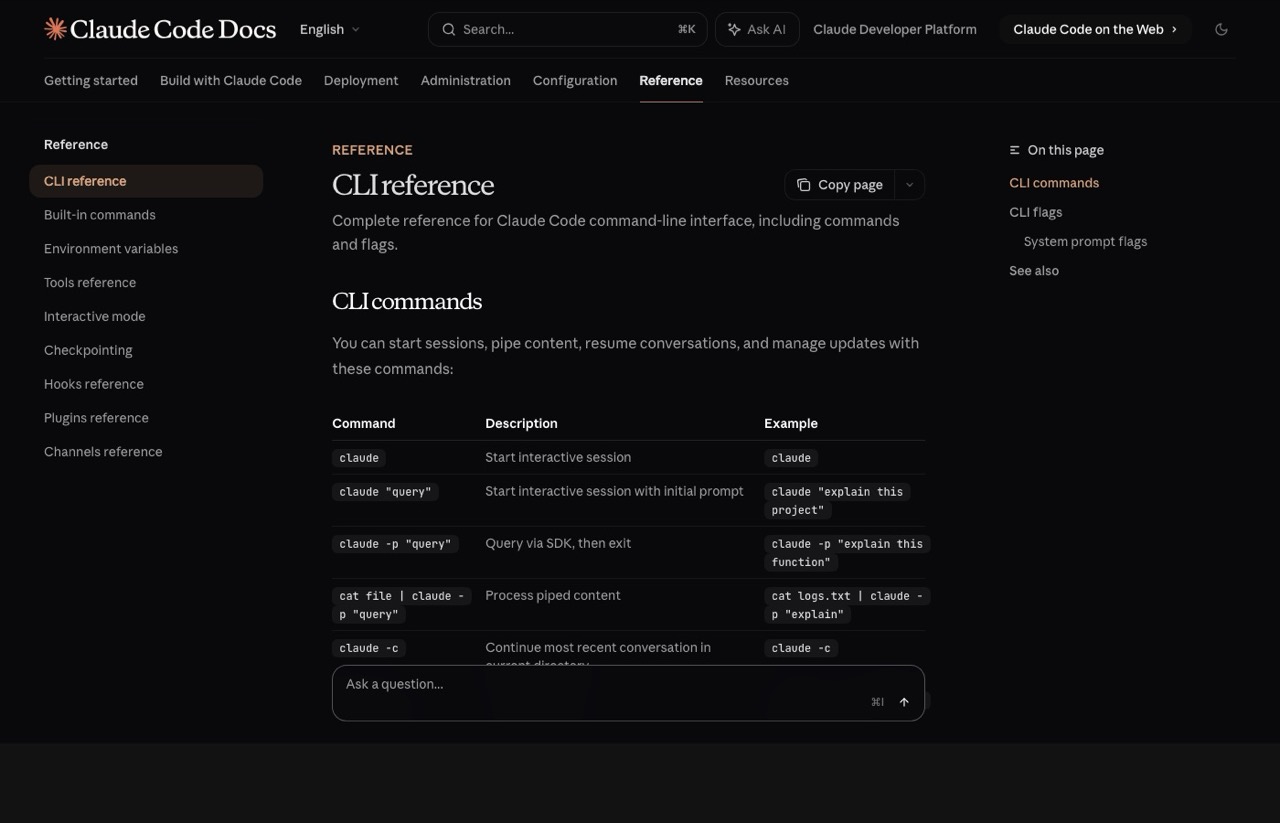Open Claude Developer Platform link
1280x823 pixels.
pyautogui.click(x=895, y=29)
